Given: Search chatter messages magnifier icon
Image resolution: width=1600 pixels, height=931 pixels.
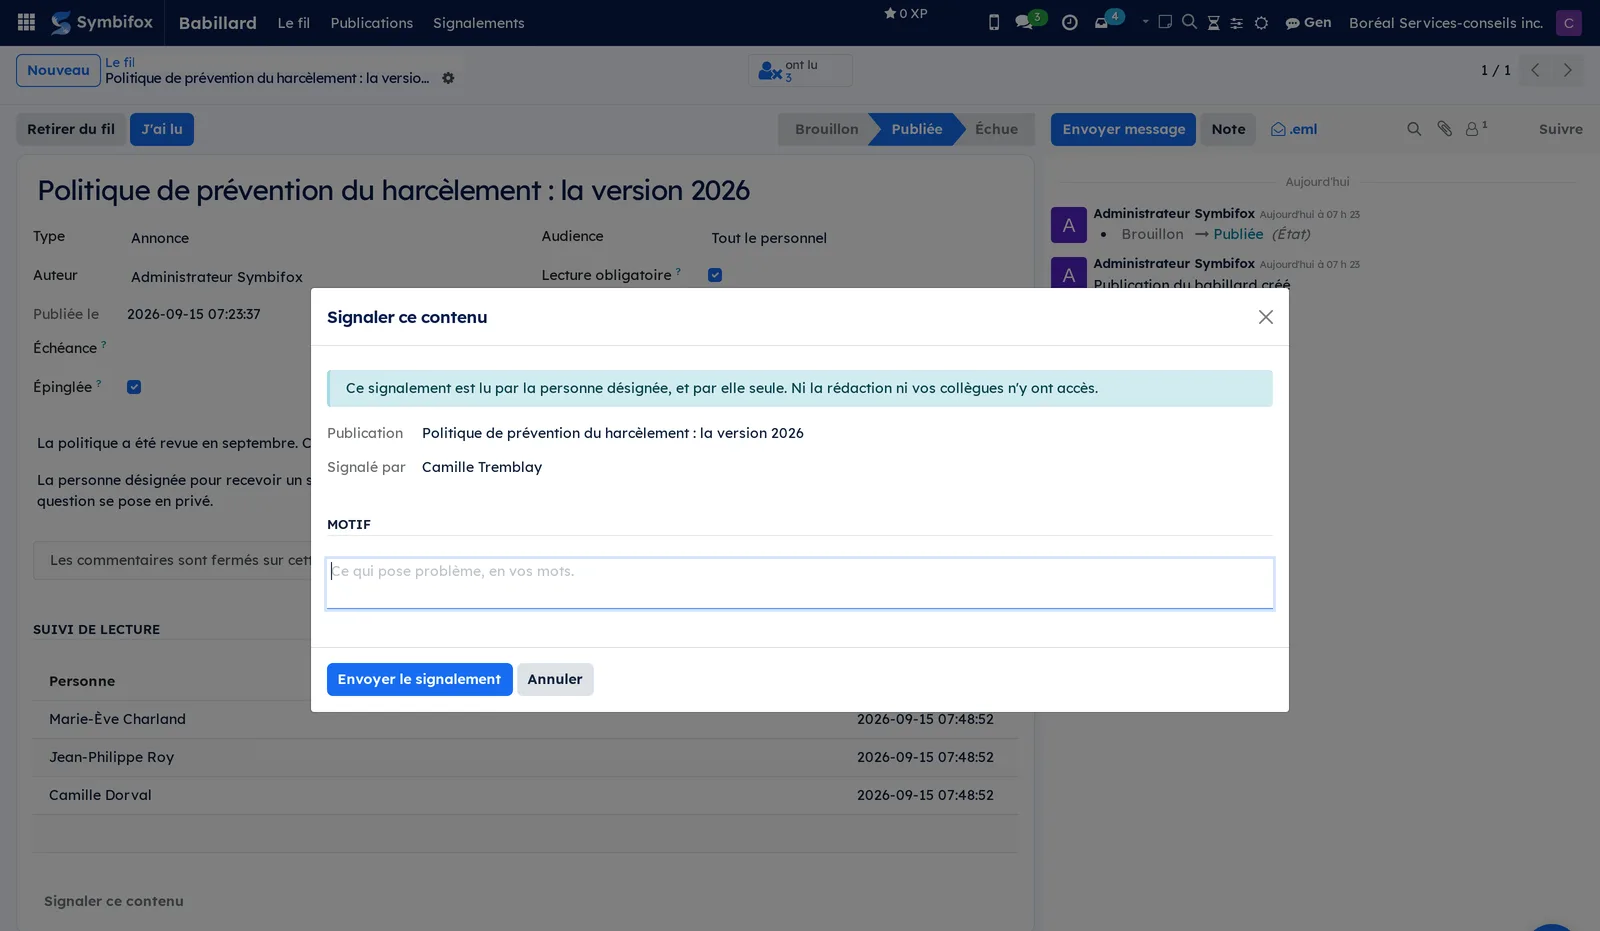Looking at the screenshot, I should [x=1414, y=129].
